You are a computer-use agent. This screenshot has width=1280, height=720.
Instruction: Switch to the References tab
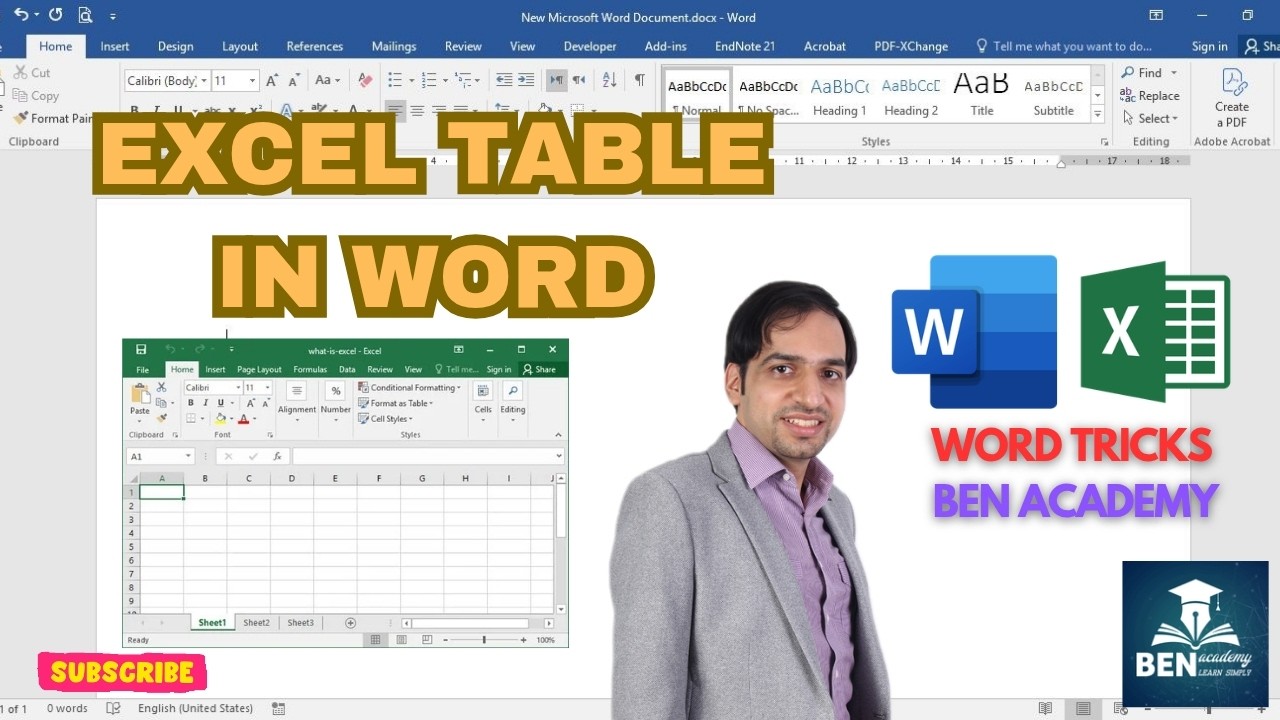(315, 46)
